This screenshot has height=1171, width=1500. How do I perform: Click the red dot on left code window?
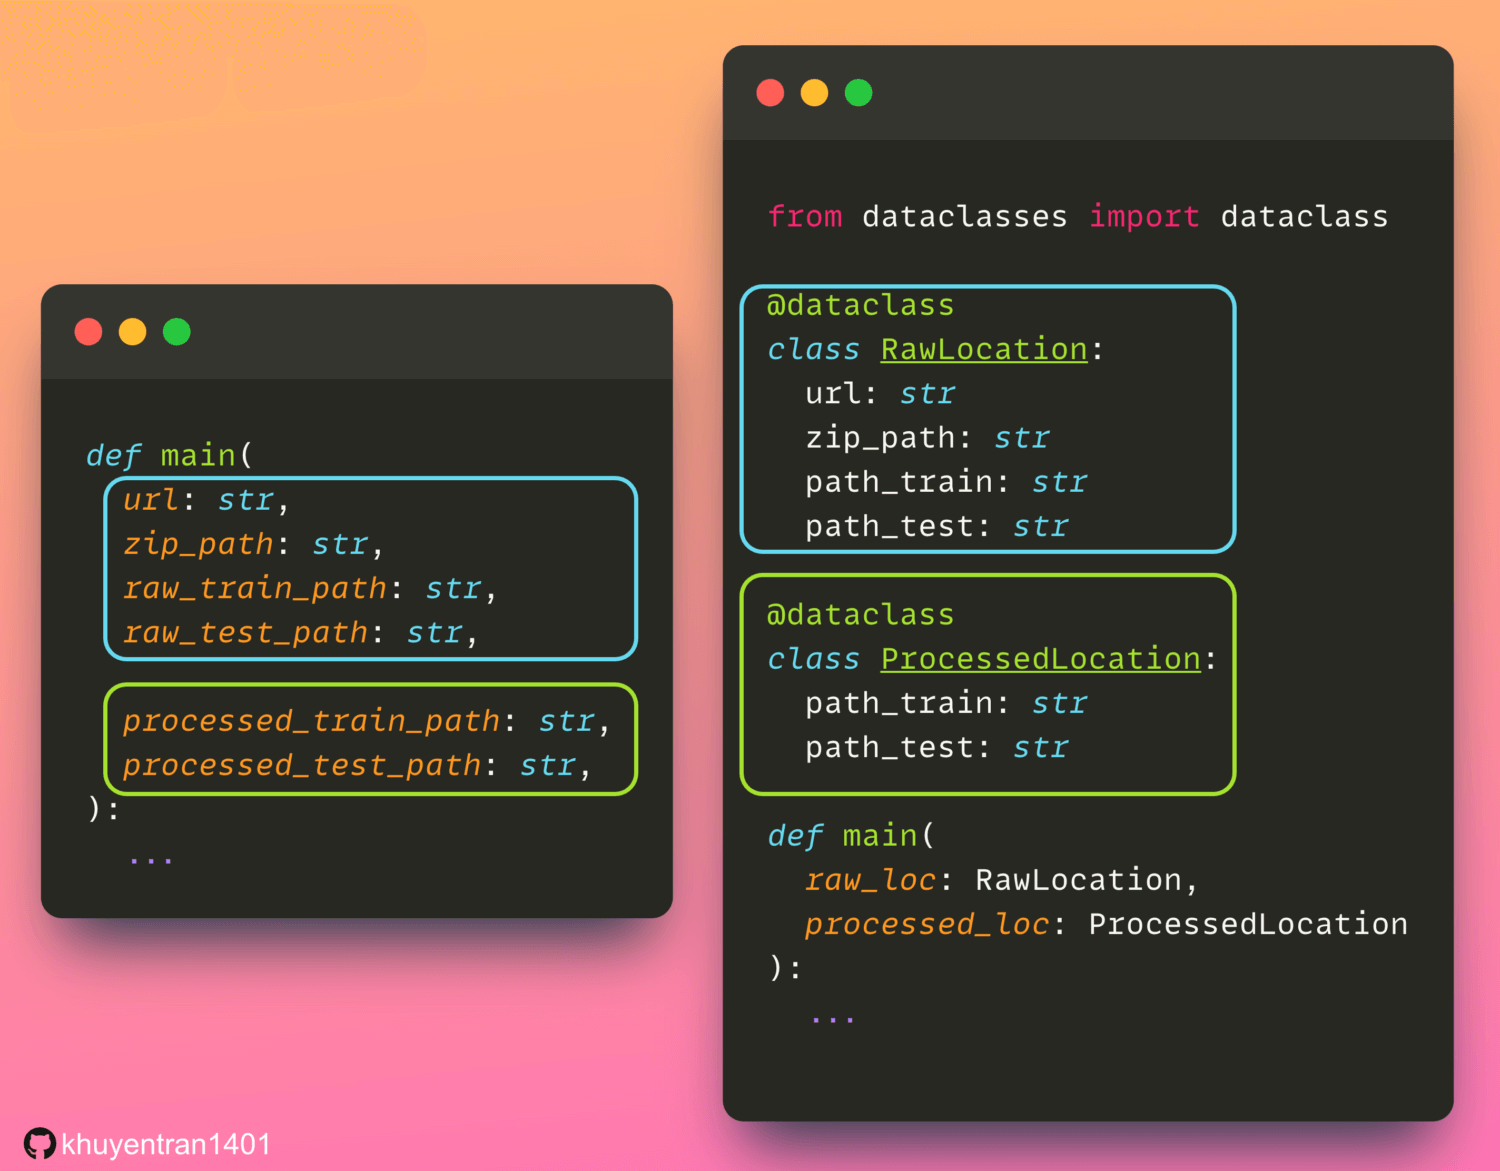[x=89, y=332]
